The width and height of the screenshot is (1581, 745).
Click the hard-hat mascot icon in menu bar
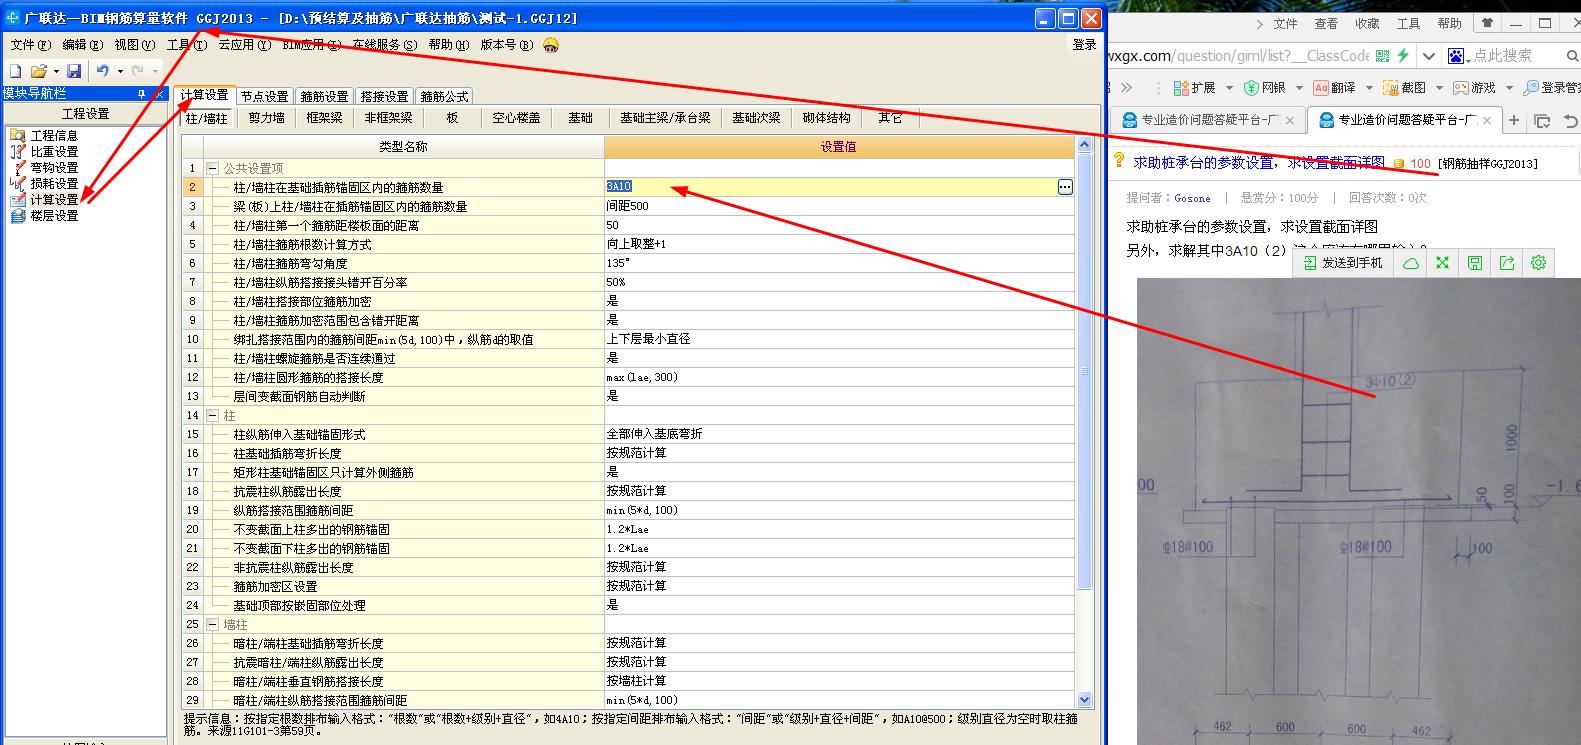click(x=551, y=45)
